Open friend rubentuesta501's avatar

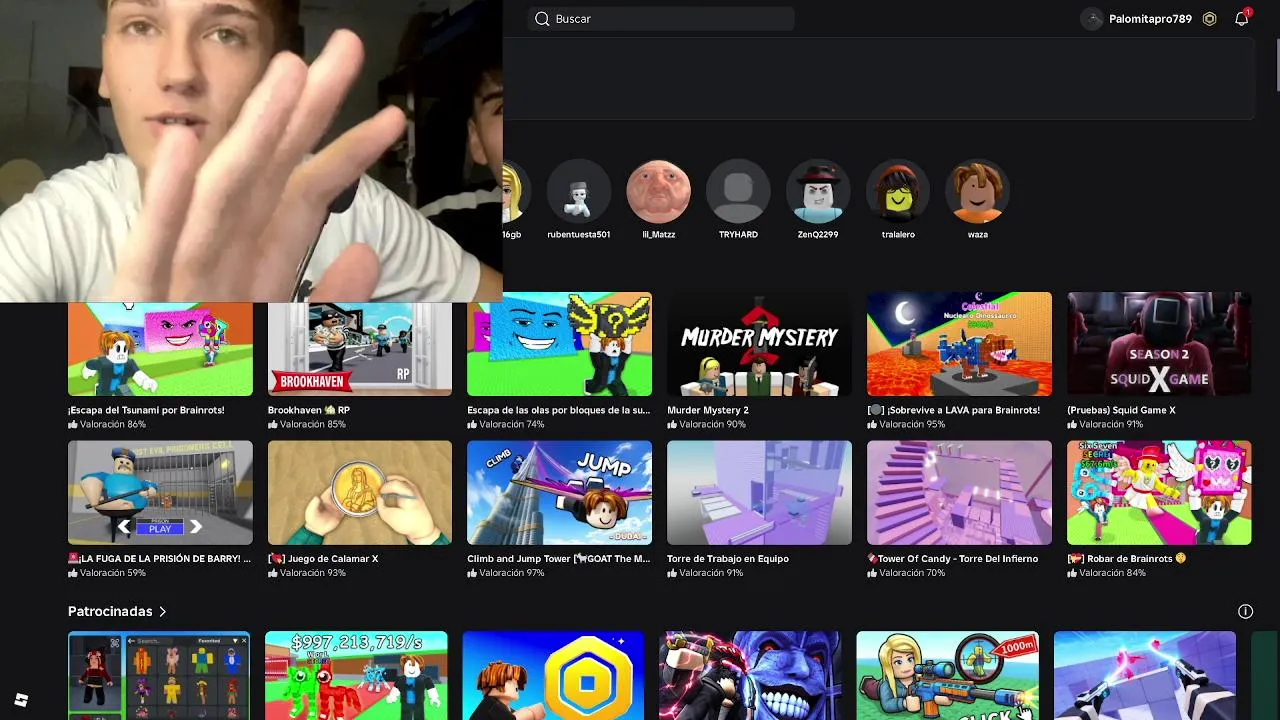(x=578, y=191)
